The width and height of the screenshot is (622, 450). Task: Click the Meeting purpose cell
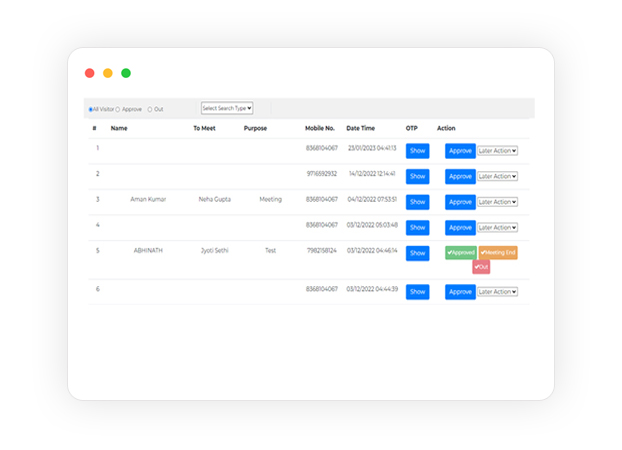[271, 199]
